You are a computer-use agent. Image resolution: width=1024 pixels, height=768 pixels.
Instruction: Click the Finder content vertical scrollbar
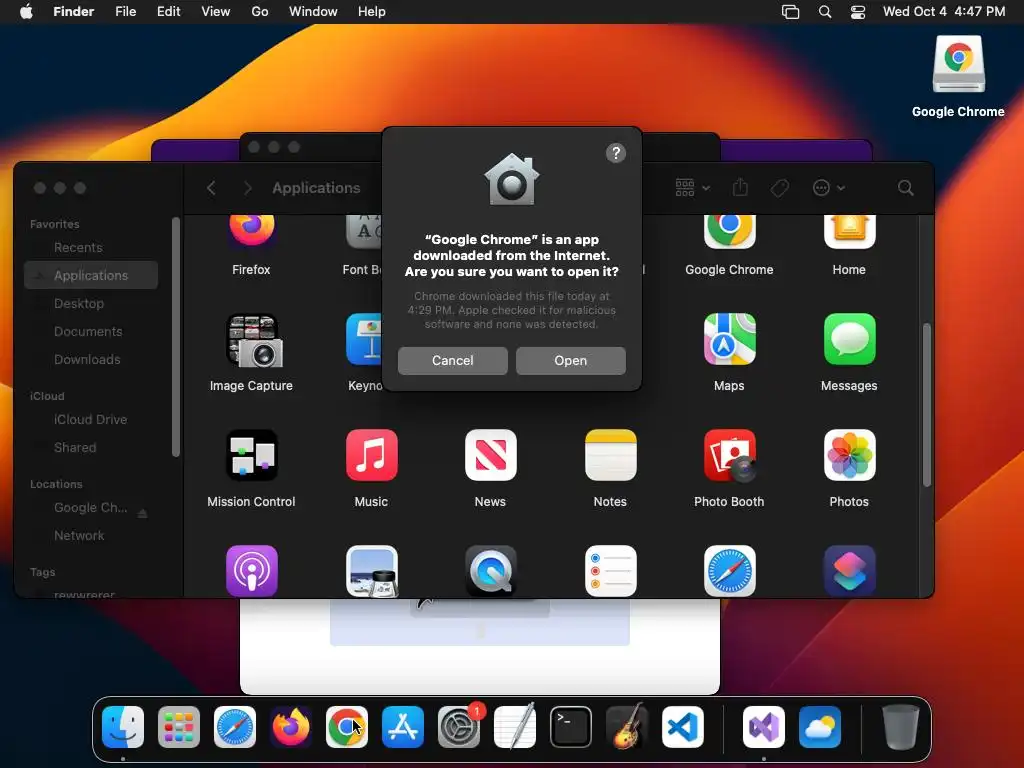926,405
